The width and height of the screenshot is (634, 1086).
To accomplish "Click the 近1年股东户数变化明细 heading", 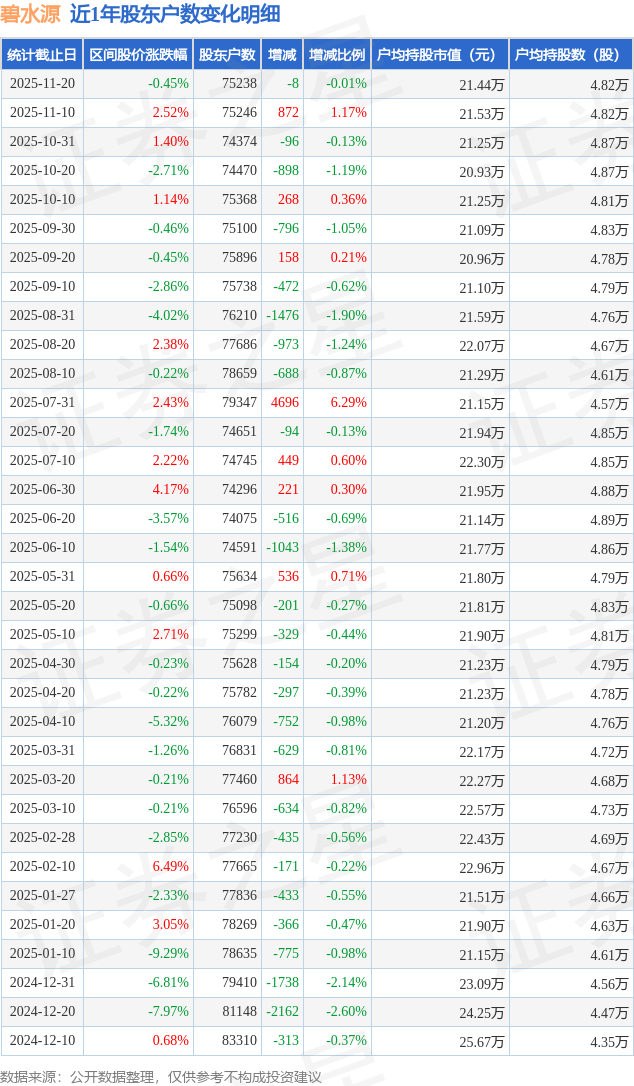I will tap(175, 14).
